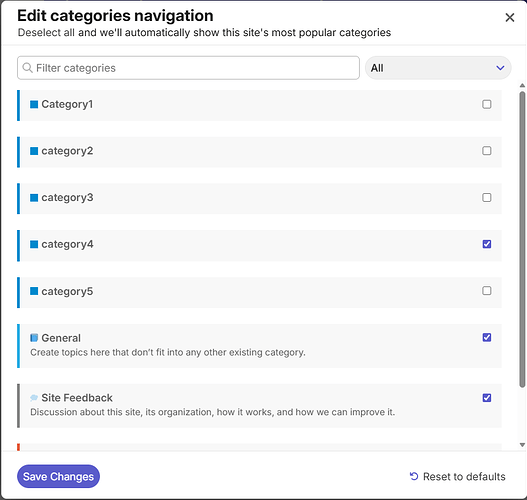Select the General category title
Image resolution: width=527 pixels, height=500 pixels.
pos(61,338)
